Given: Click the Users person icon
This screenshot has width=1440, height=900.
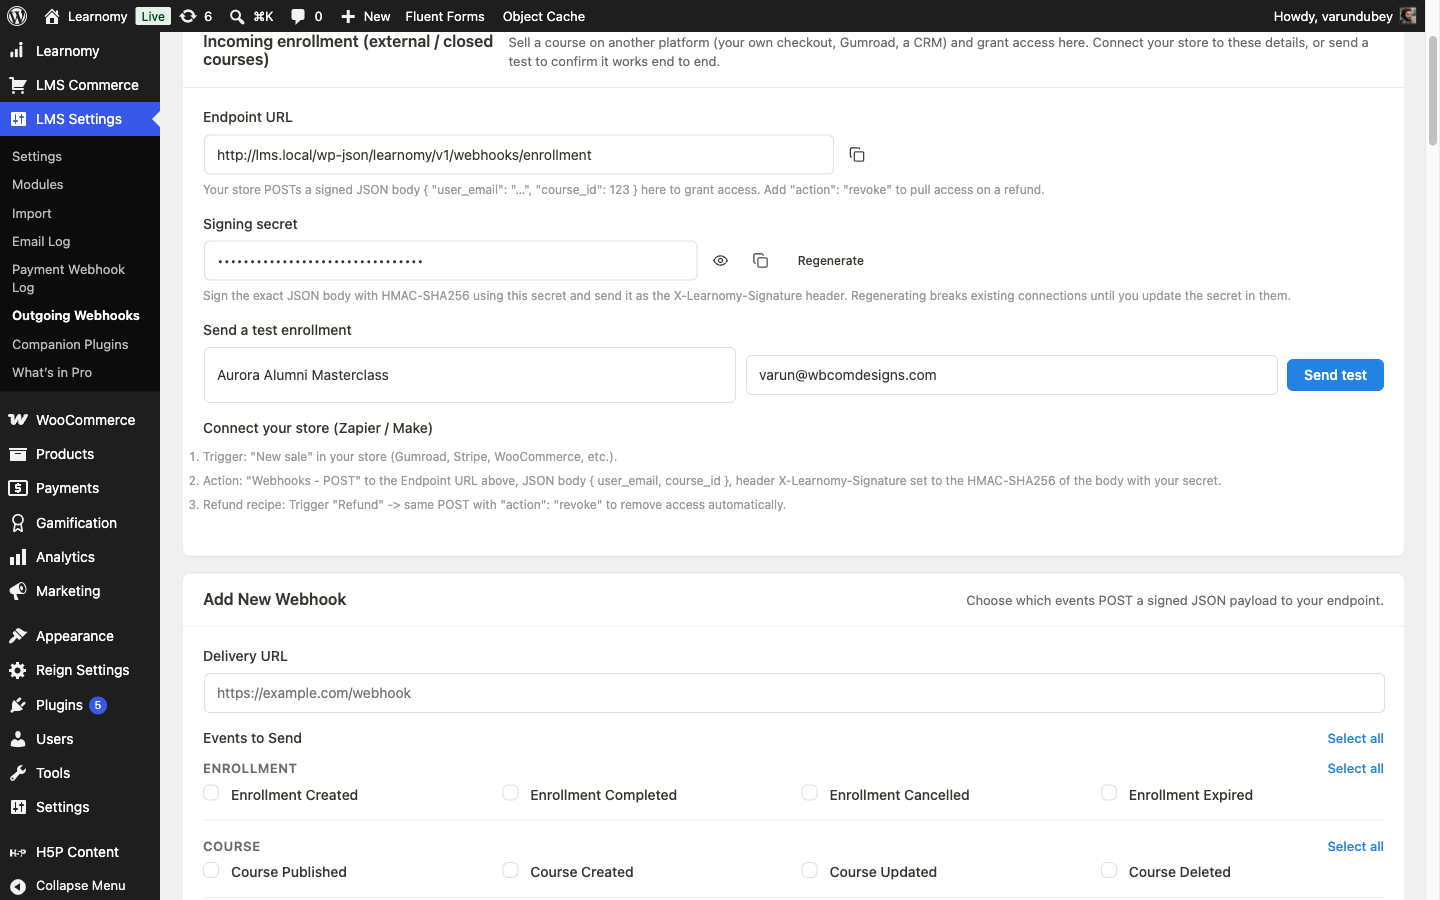Looking at the screenshot, I should click(18, 739).
